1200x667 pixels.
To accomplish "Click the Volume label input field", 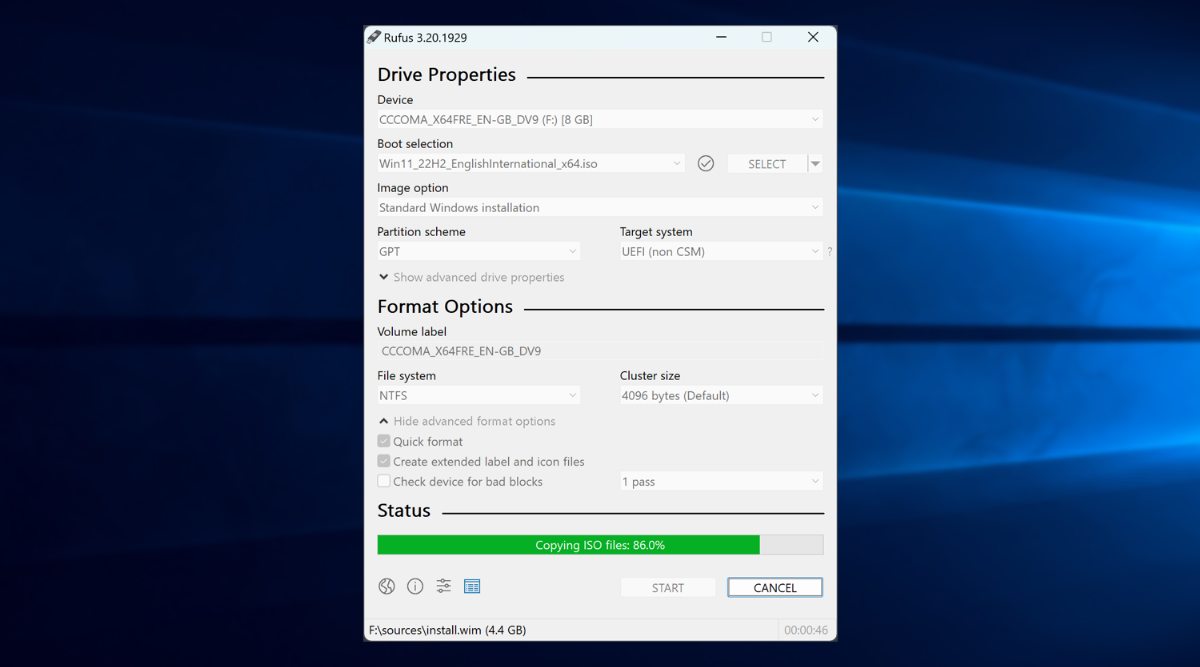I will [x=600, y=351].
